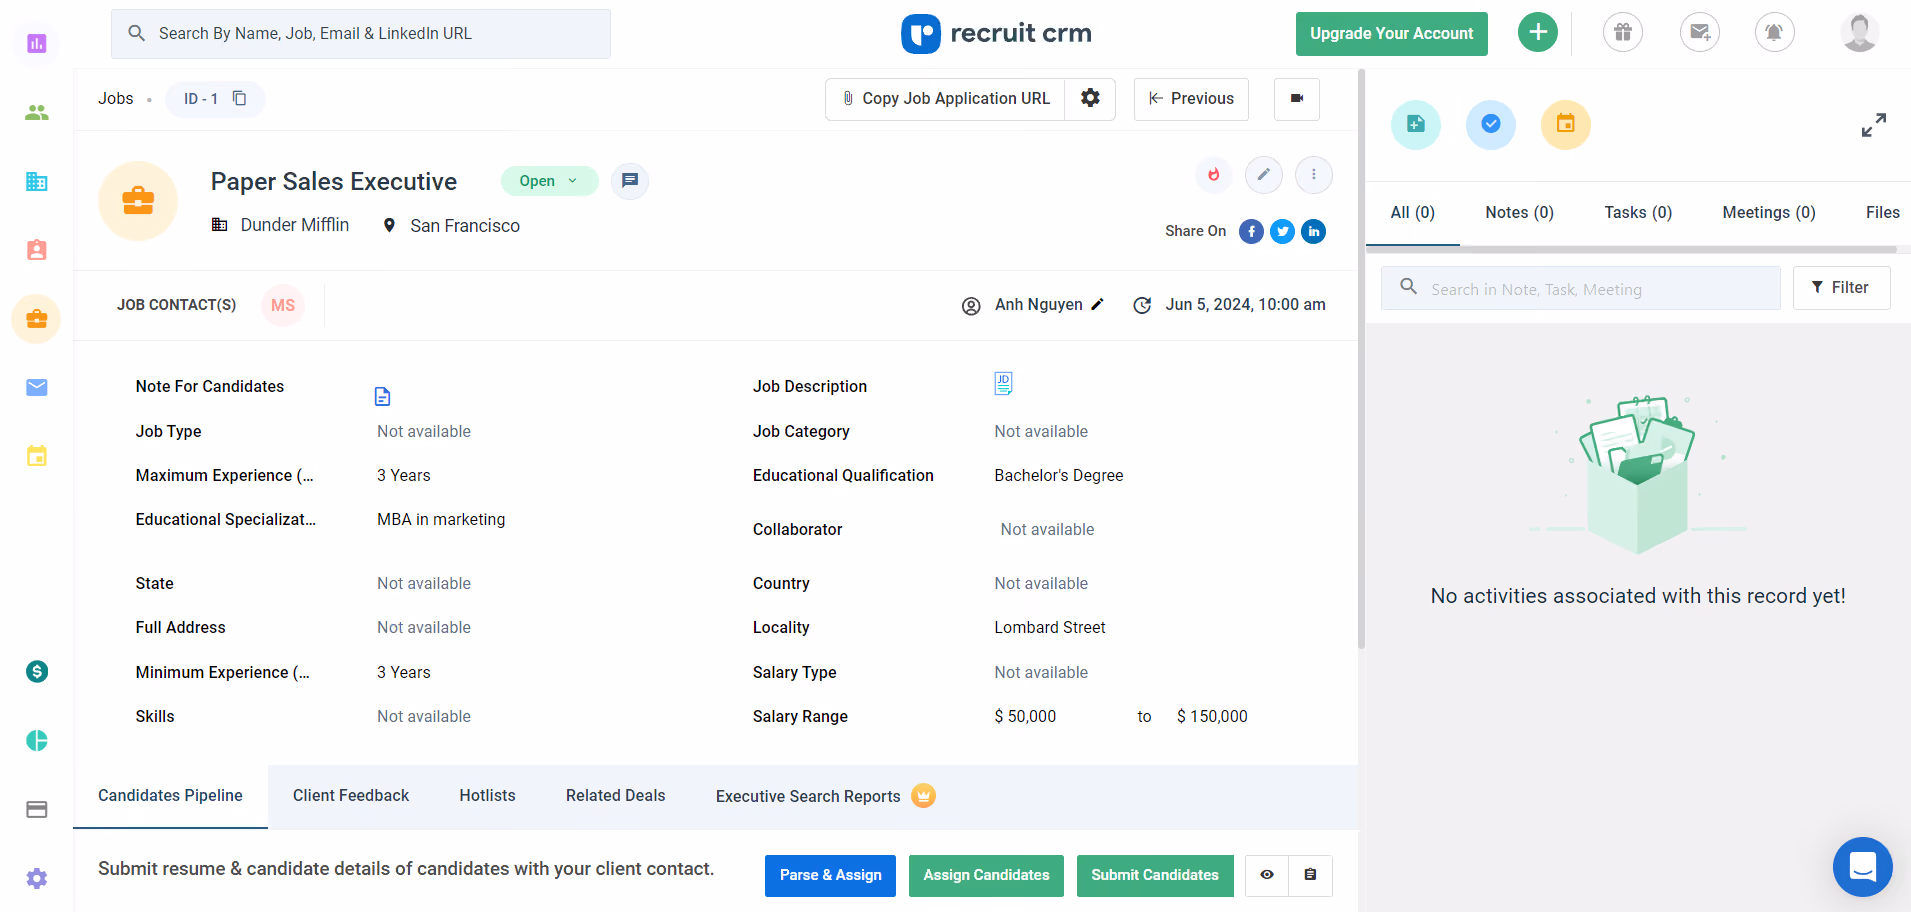Screen dimensions: 1911x912
Task: Copy the job ID with copy icon
Action: tap(239, 98)
